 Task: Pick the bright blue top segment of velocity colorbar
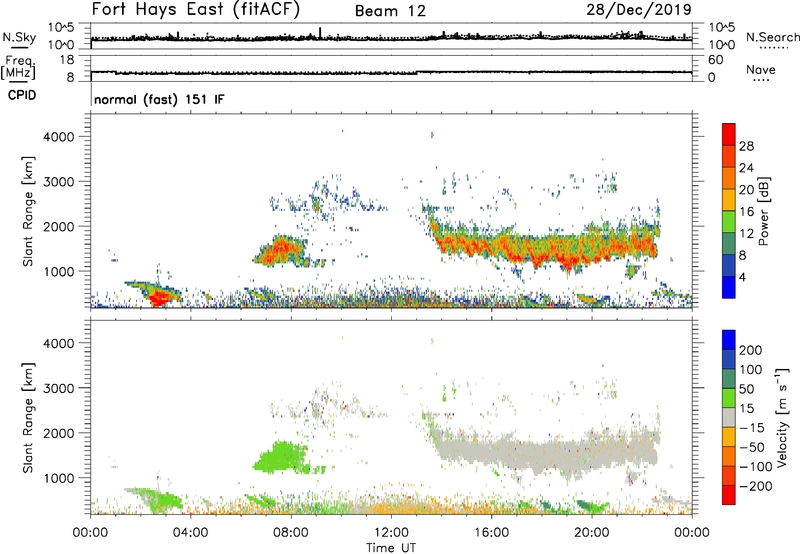(729, 340)
